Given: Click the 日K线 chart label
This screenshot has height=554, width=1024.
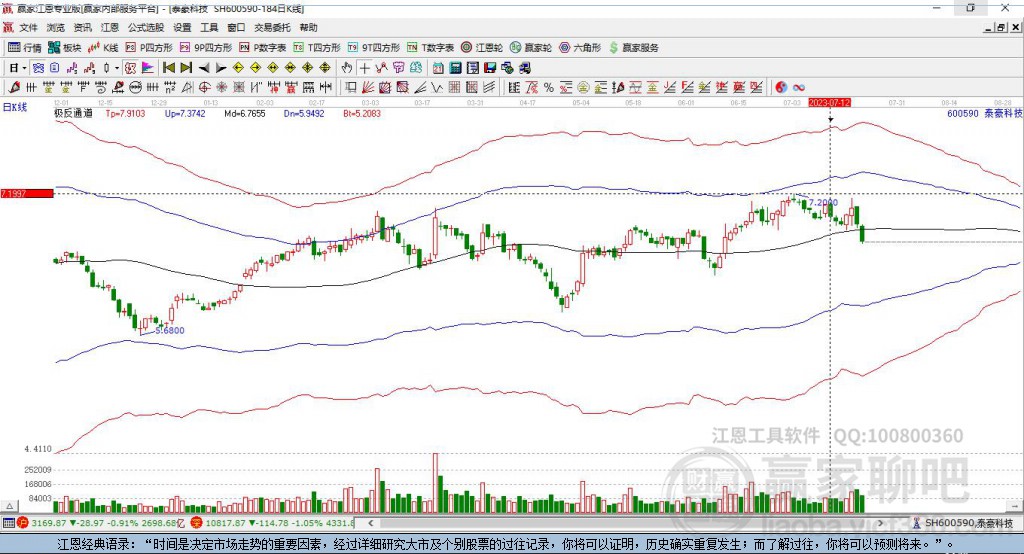Looking at the screenshot, I should click(x=15, y=107).
